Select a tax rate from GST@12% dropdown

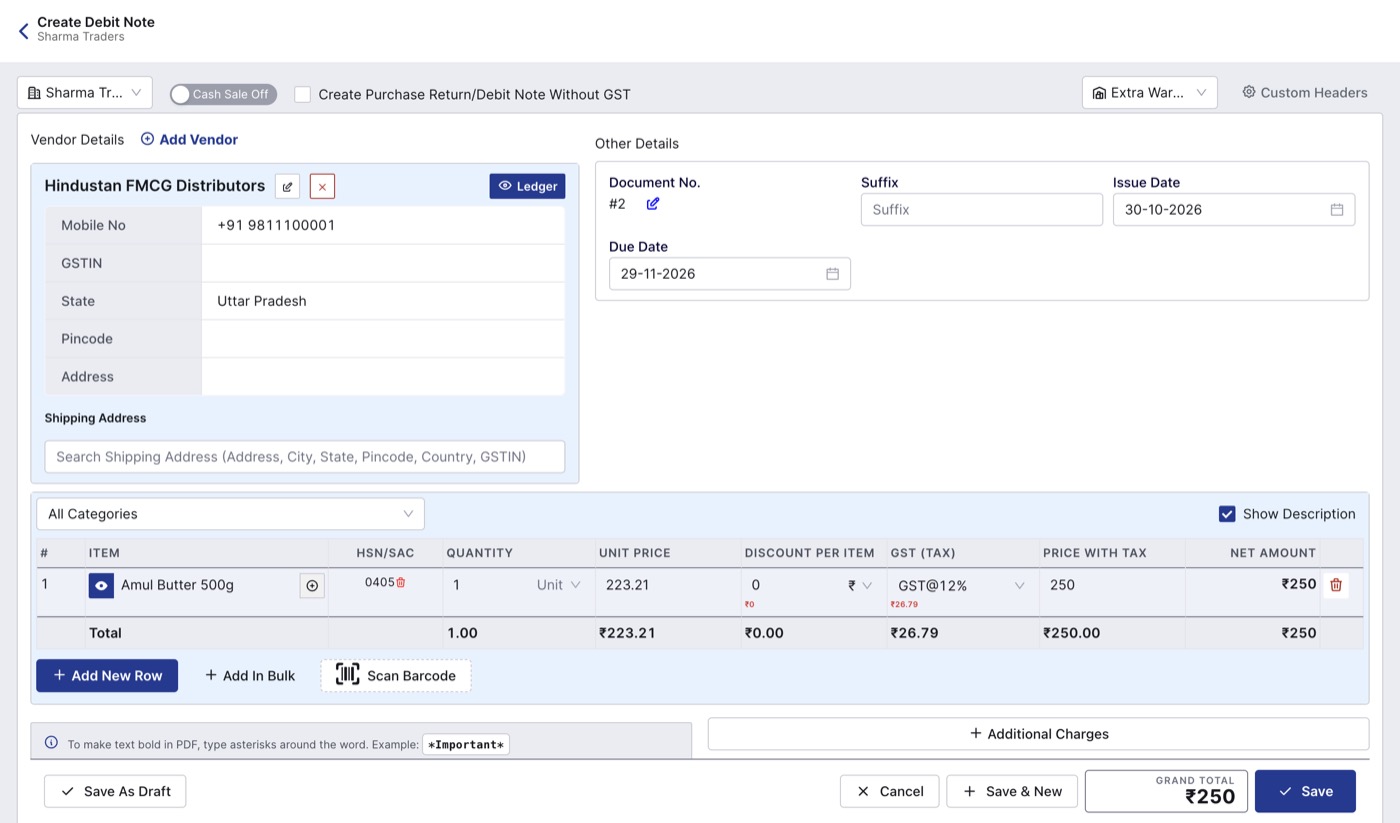961,585
